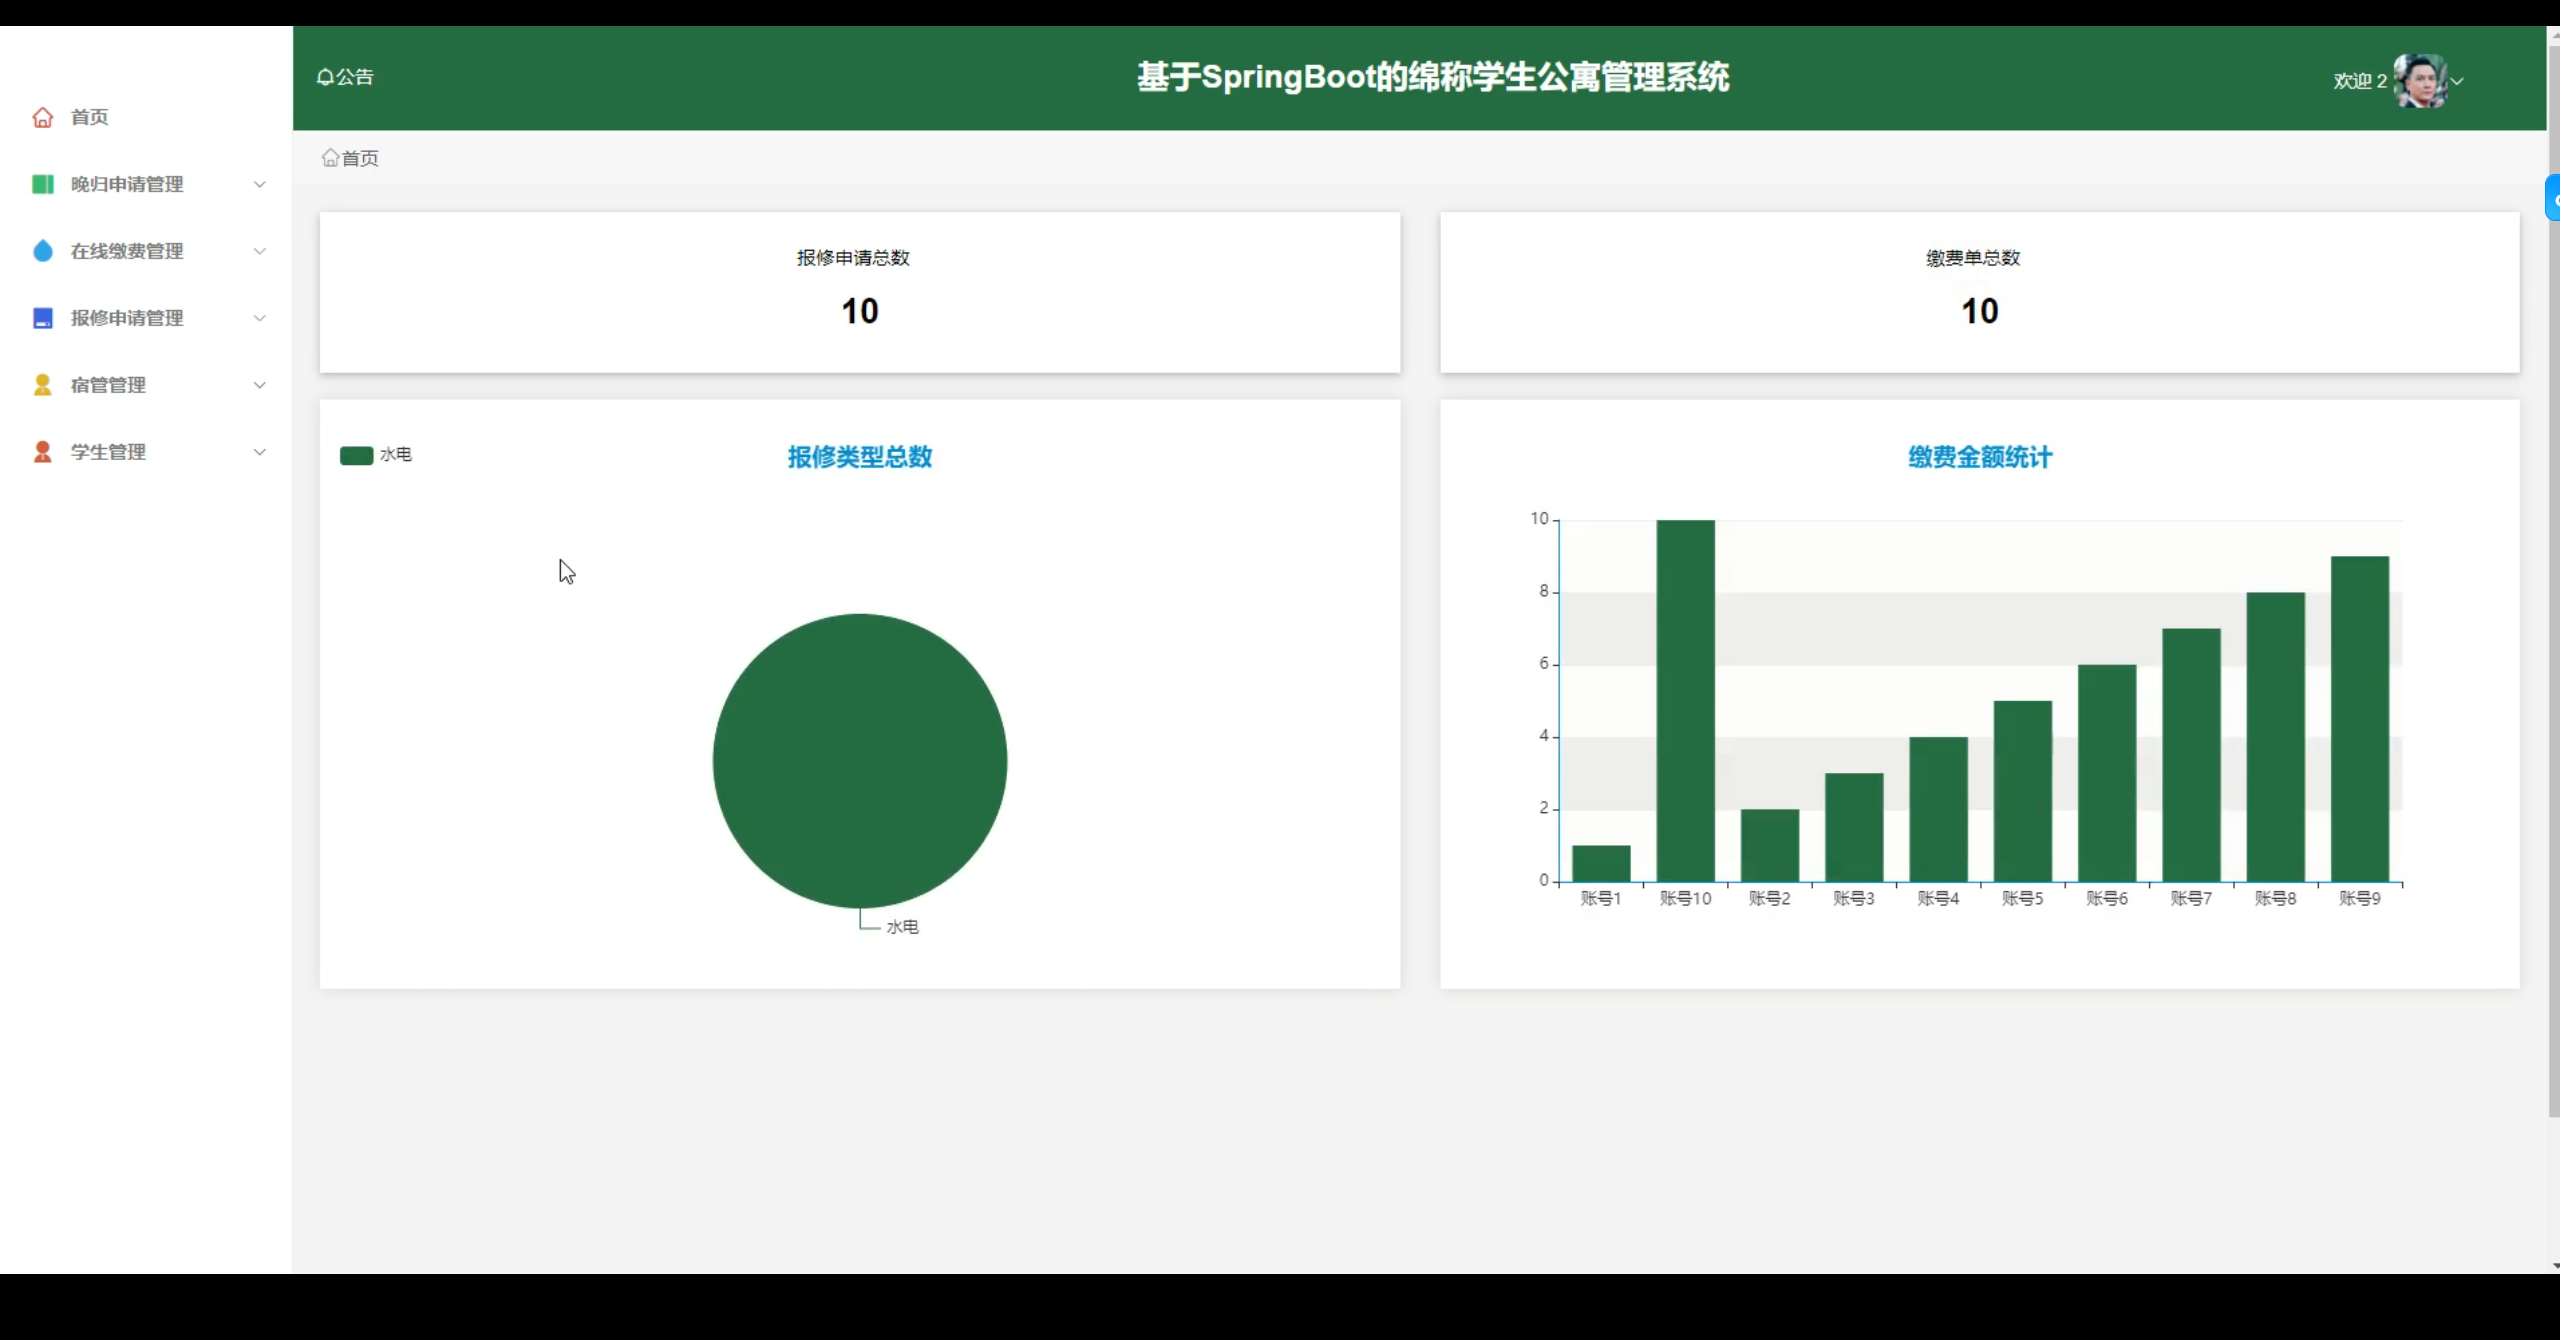
Task: Click the blue 报修申请管理 sidebar icon
Action: 42,318
